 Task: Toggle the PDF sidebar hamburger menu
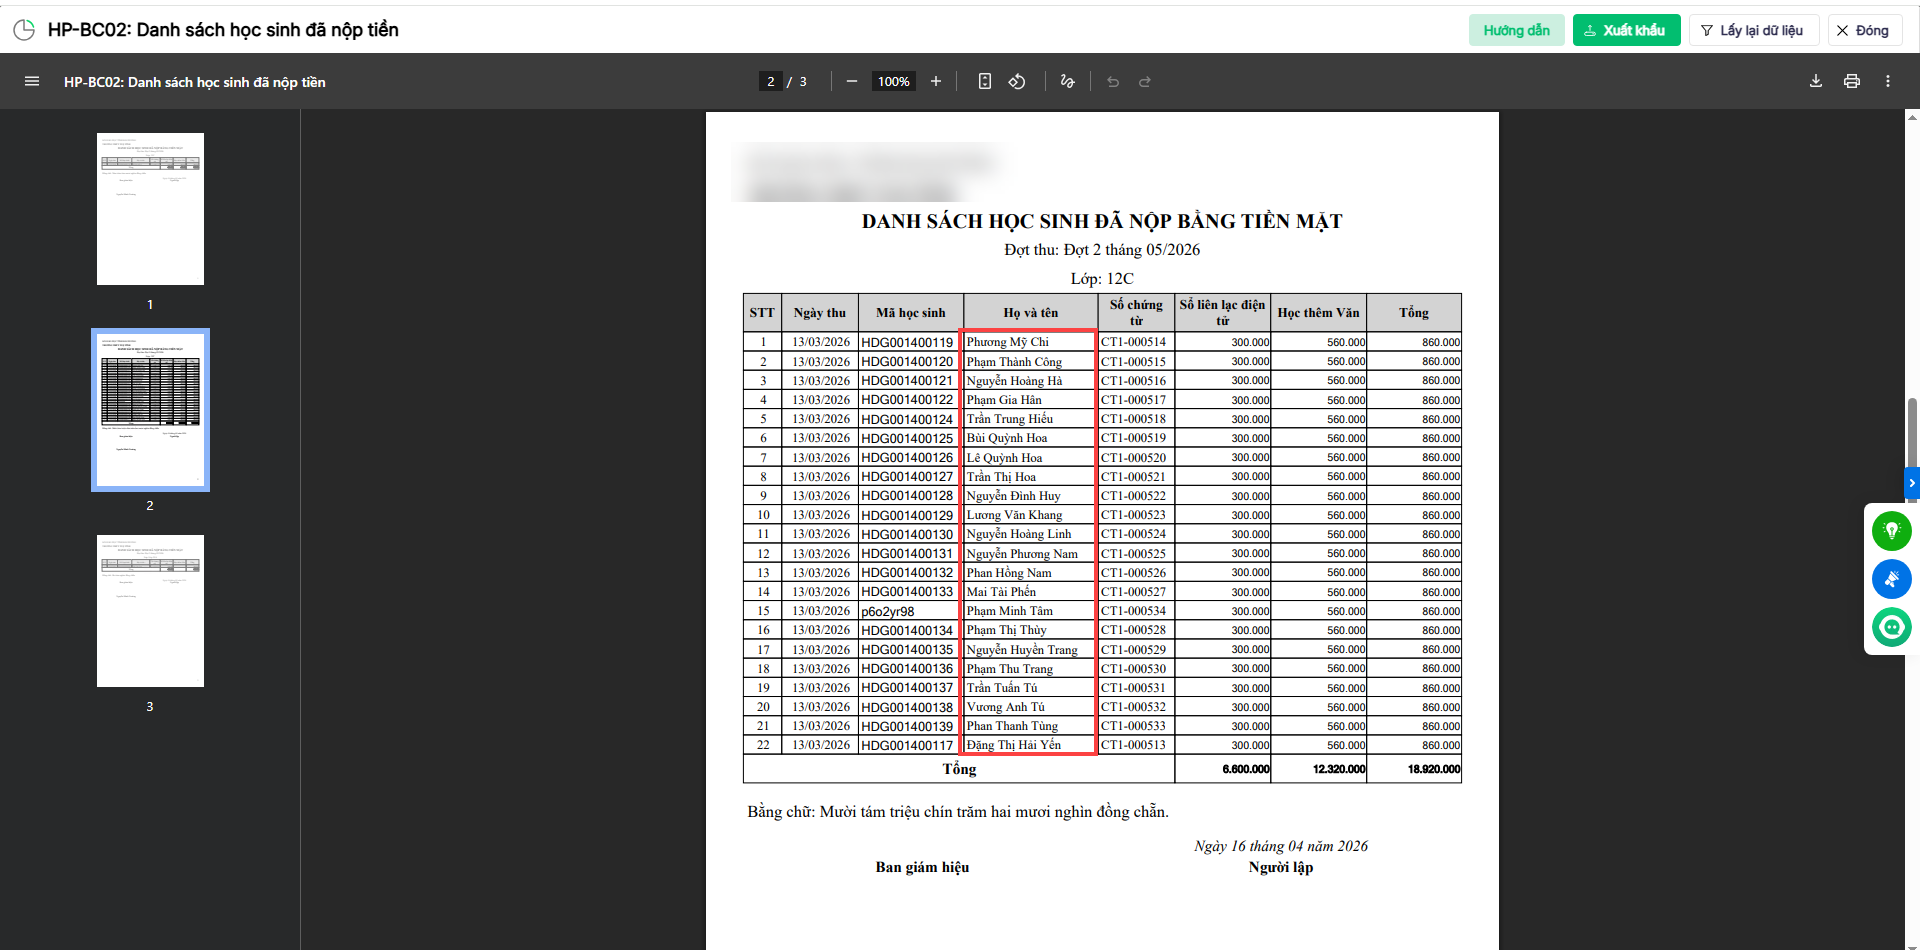click(x=32, y=82)
